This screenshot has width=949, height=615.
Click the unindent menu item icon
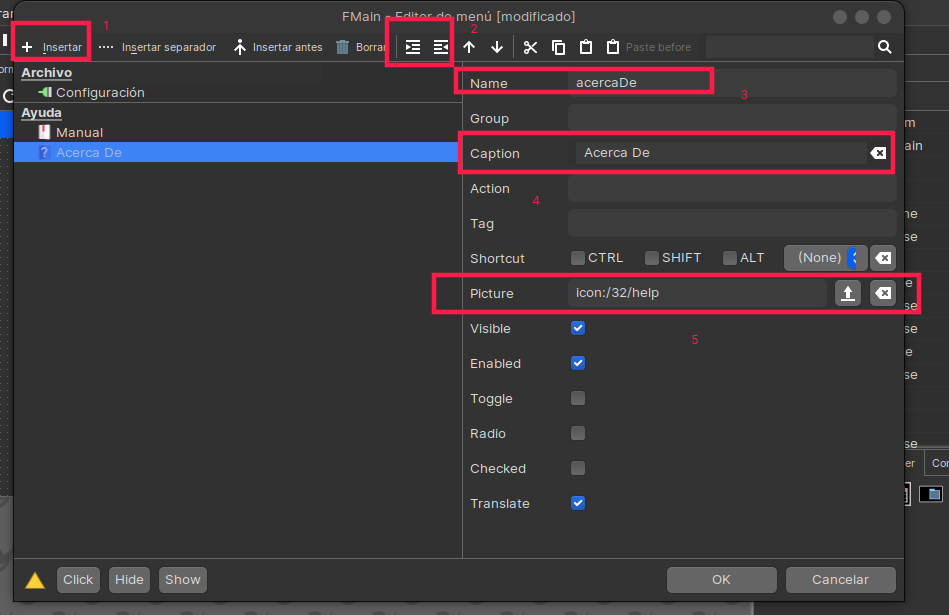[x=441, y=47]
